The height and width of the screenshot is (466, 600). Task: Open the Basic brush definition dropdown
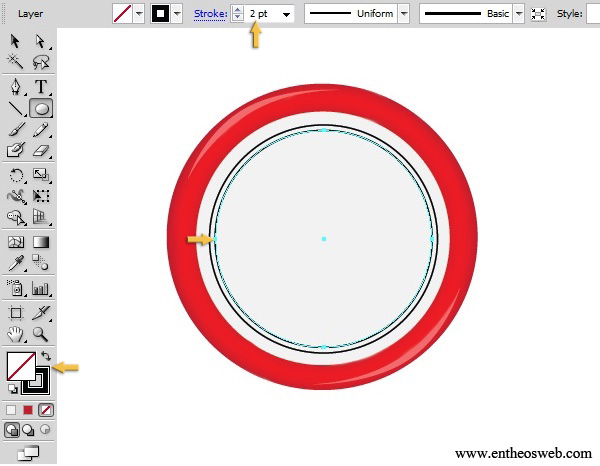(x=518, y=14)
